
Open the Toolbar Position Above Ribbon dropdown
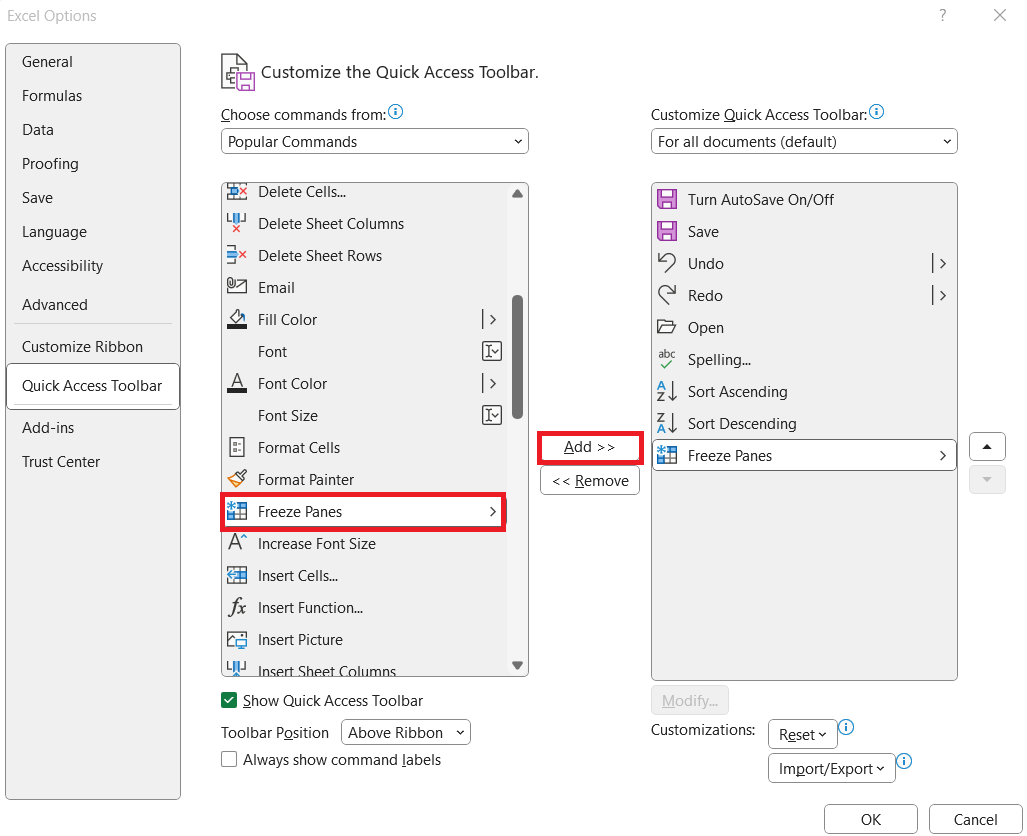(x=406, y=732)
